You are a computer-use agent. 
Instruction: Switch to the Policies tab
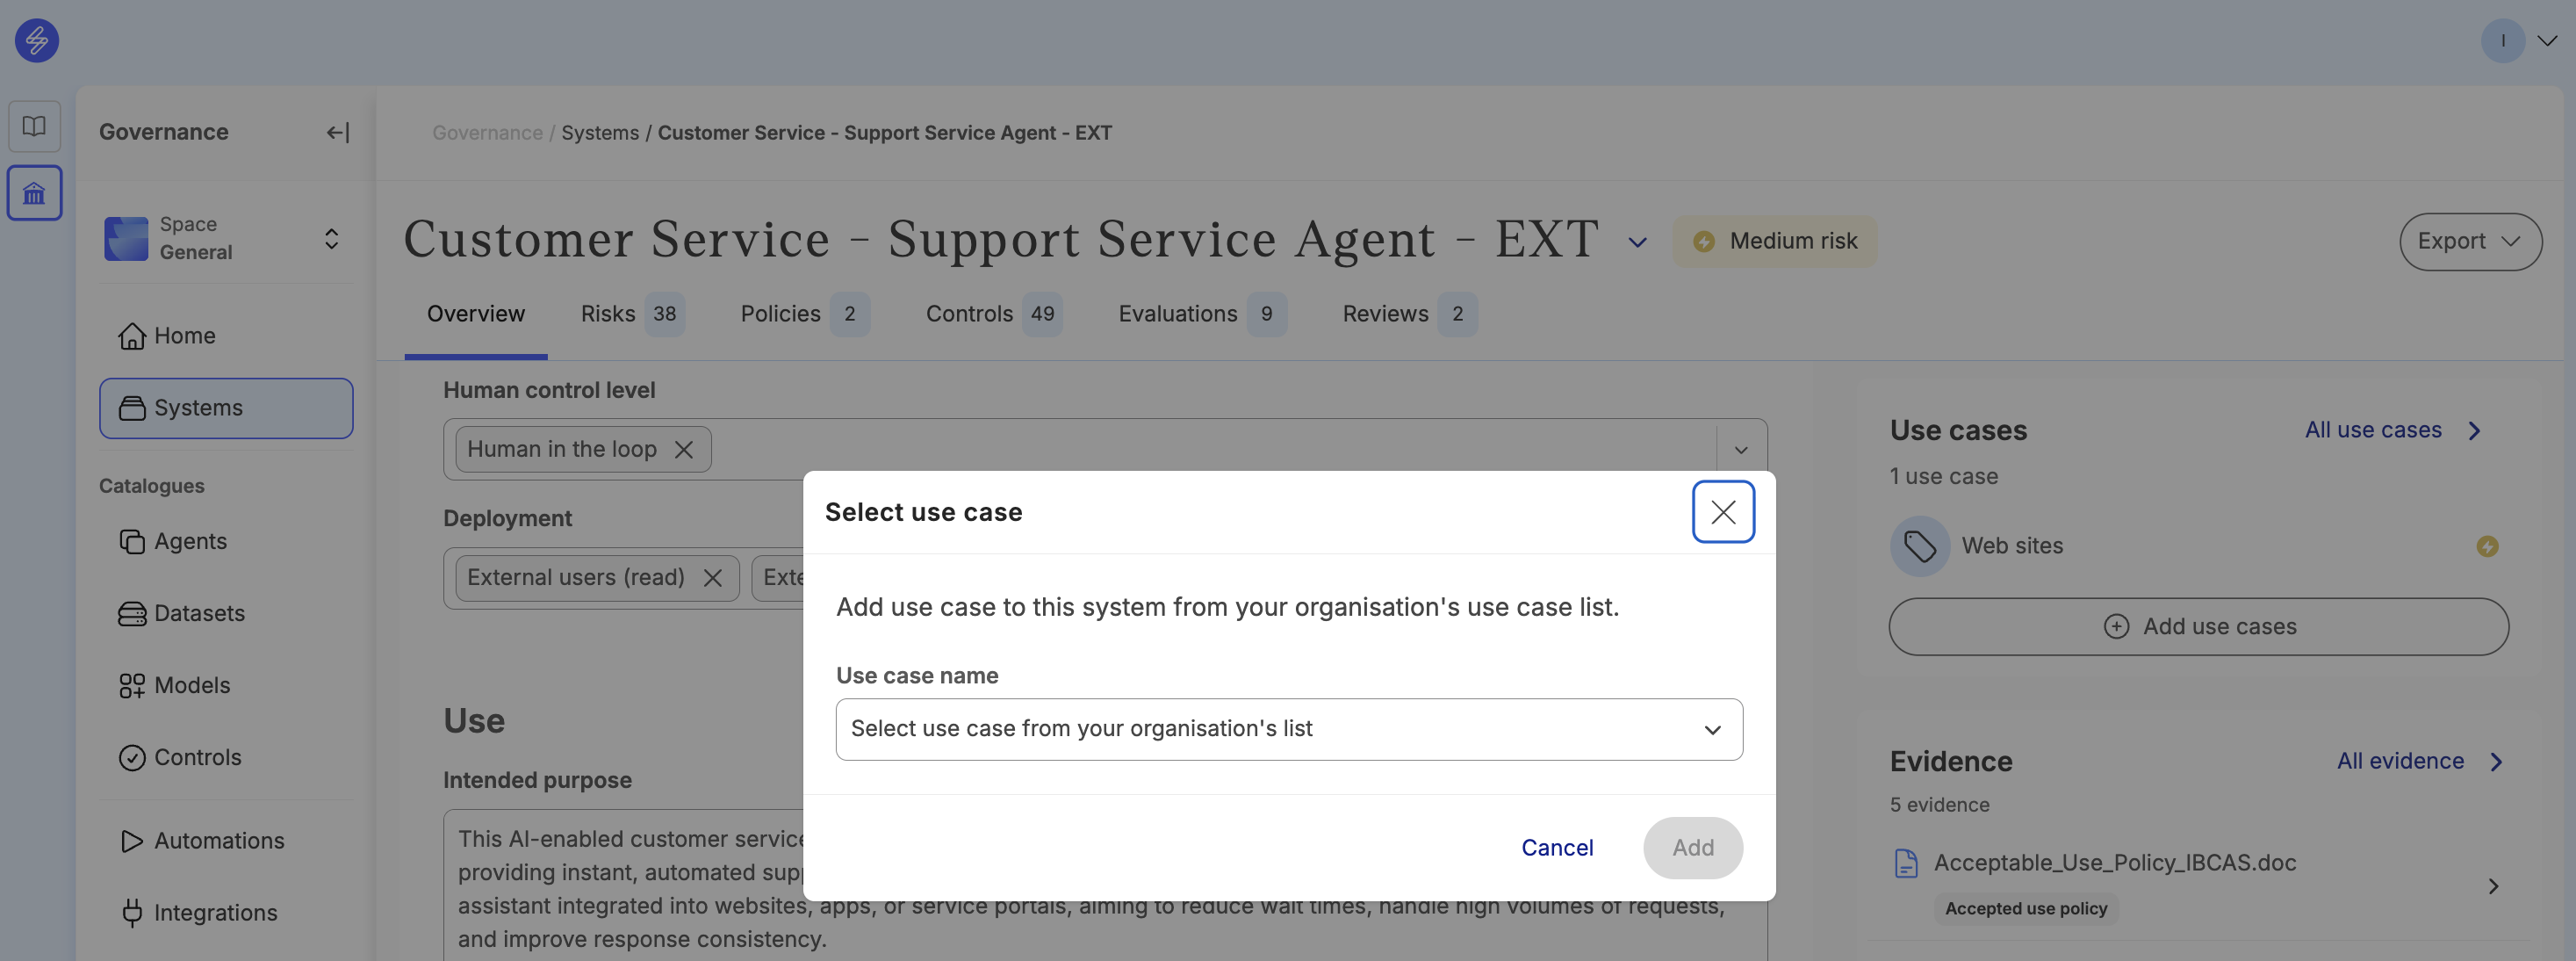point(804,314)
